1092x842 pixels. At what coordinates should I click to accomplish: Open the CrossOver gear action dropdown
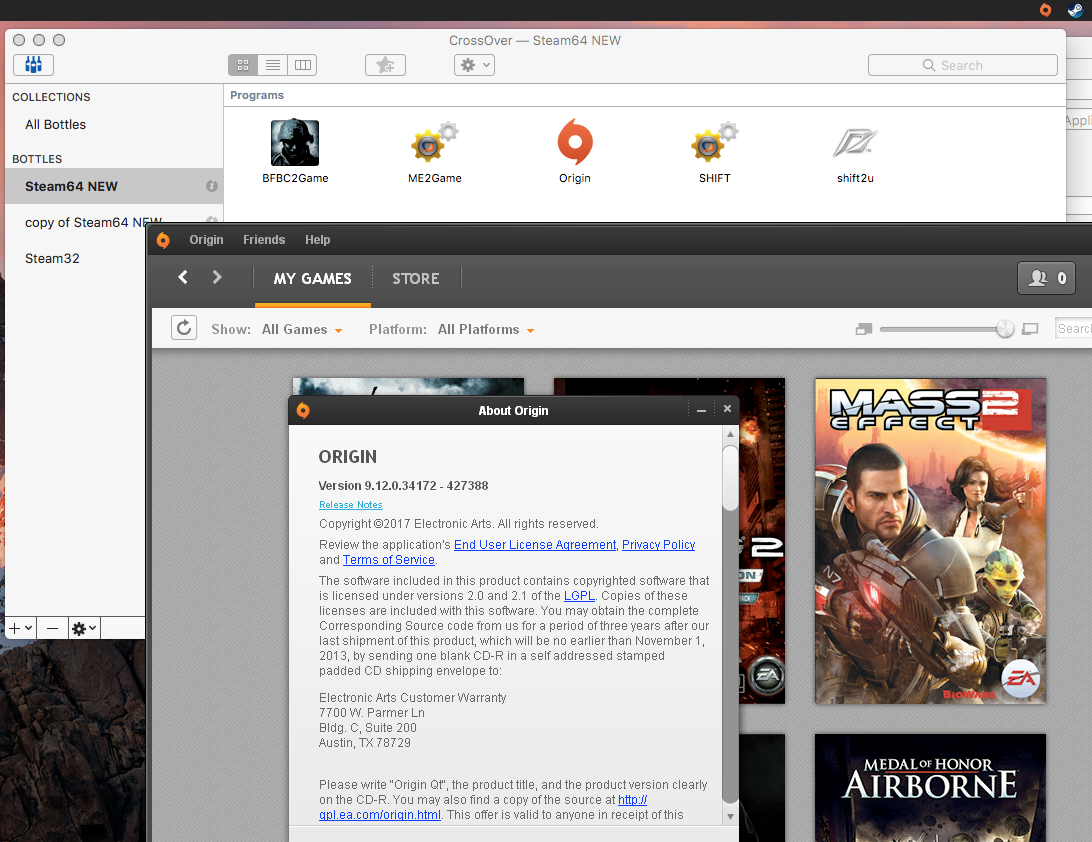point(474,65)
